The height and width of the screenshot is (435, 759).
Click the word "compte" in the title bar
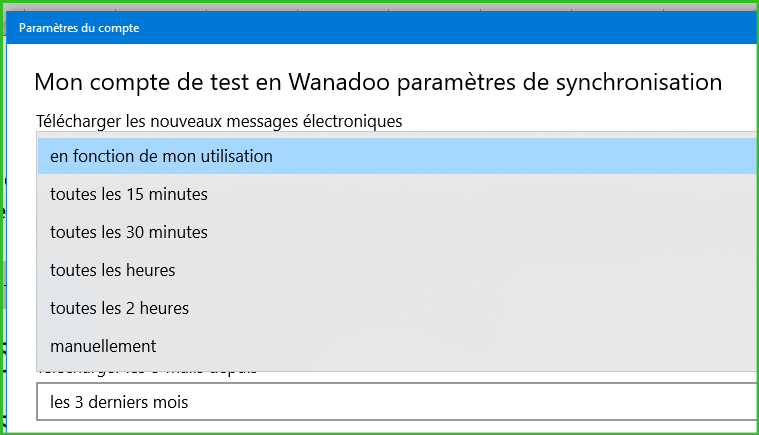coord(120,28)
